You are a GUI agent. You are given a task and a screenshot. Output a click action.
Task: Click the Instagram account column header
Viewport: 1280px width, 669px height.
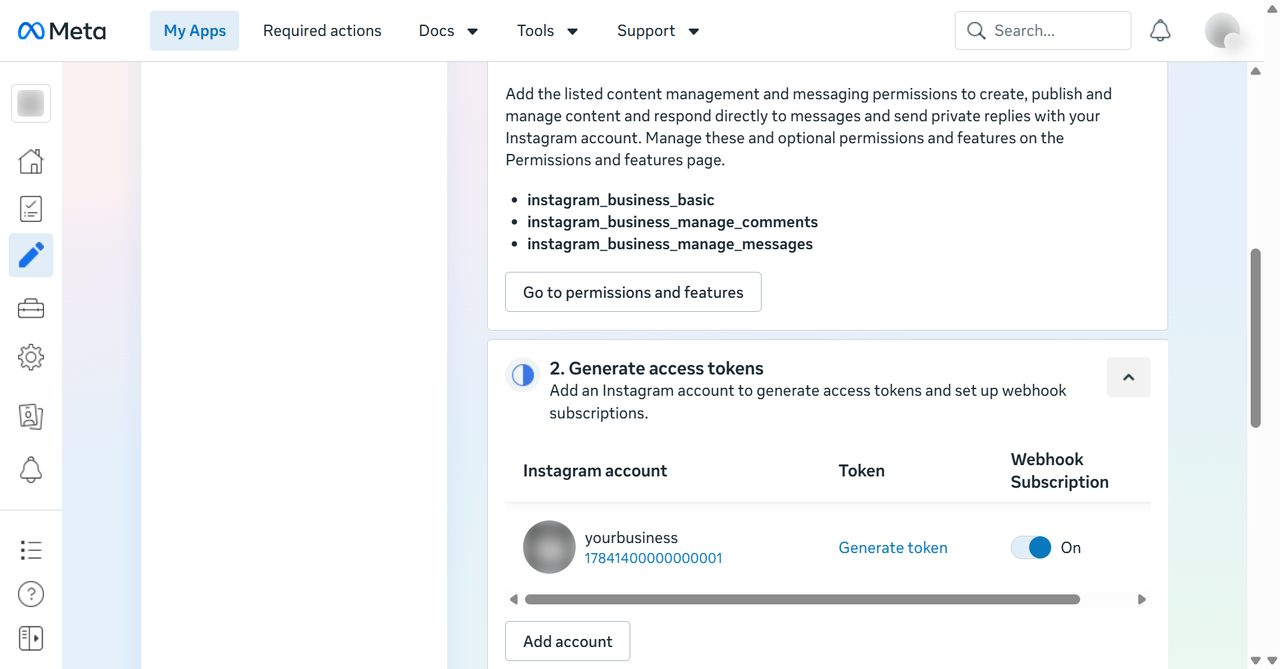(595, 470)
